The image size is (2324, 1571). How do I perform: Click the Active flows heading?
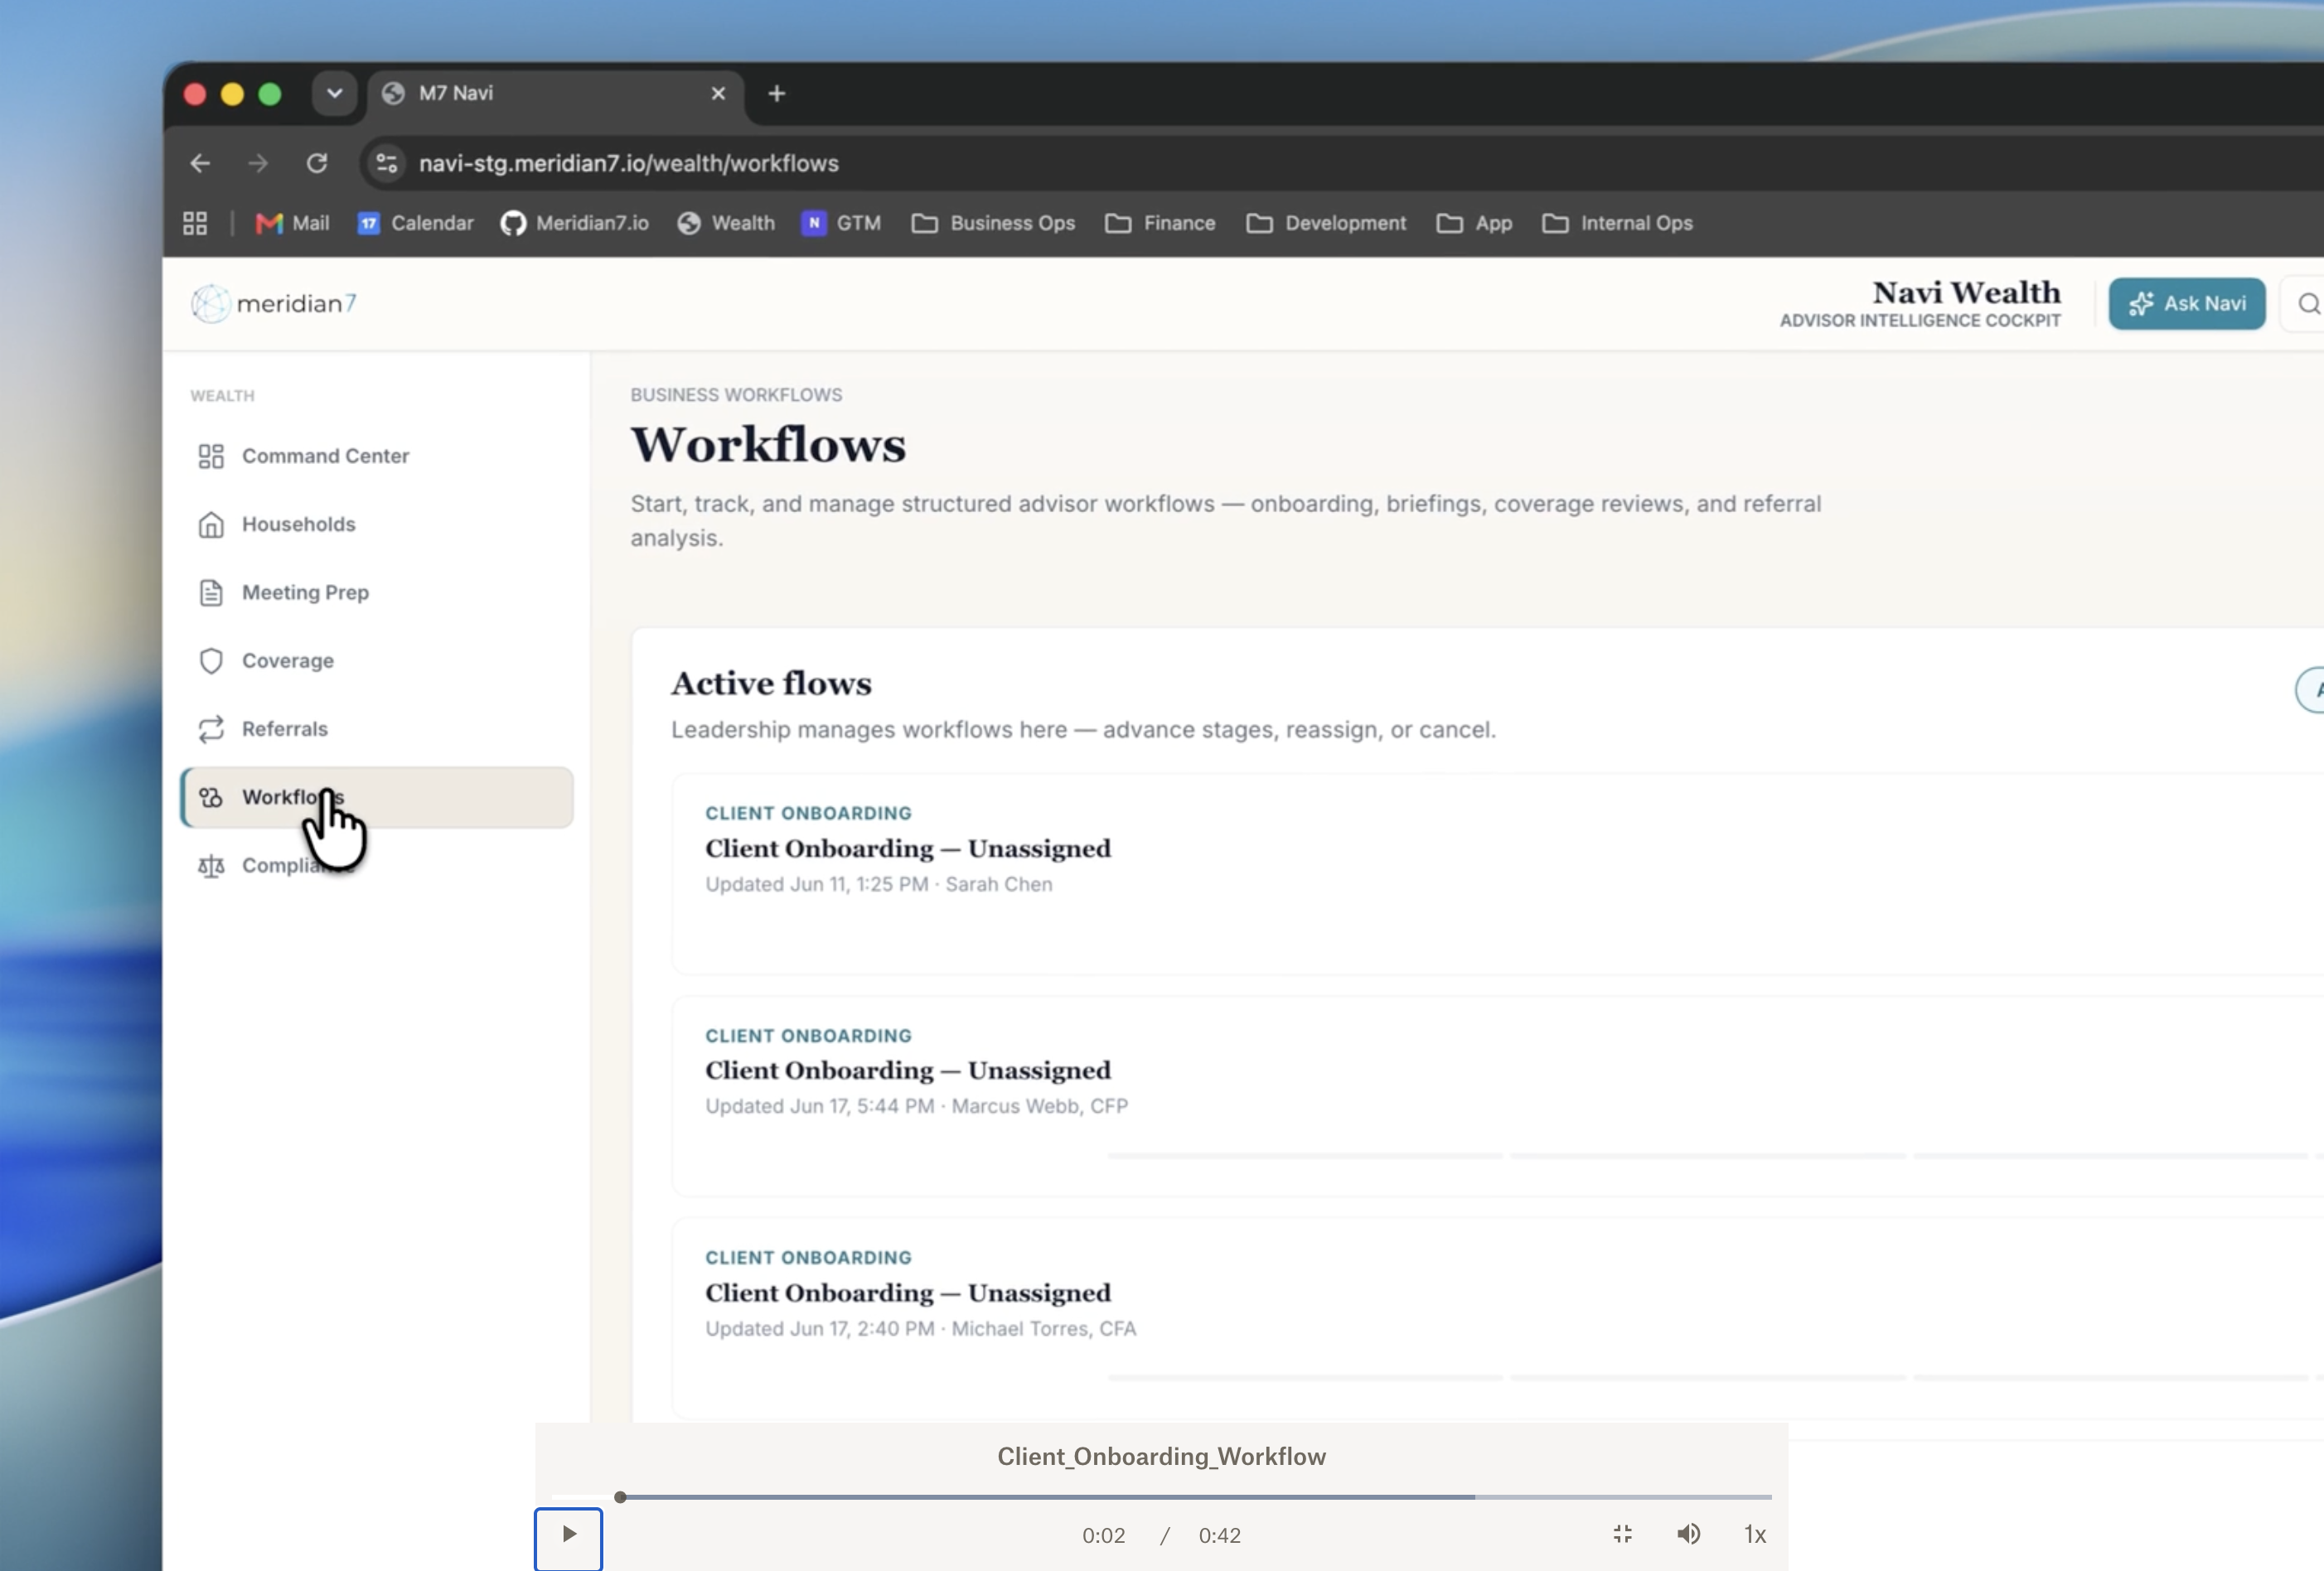point(771,683)
